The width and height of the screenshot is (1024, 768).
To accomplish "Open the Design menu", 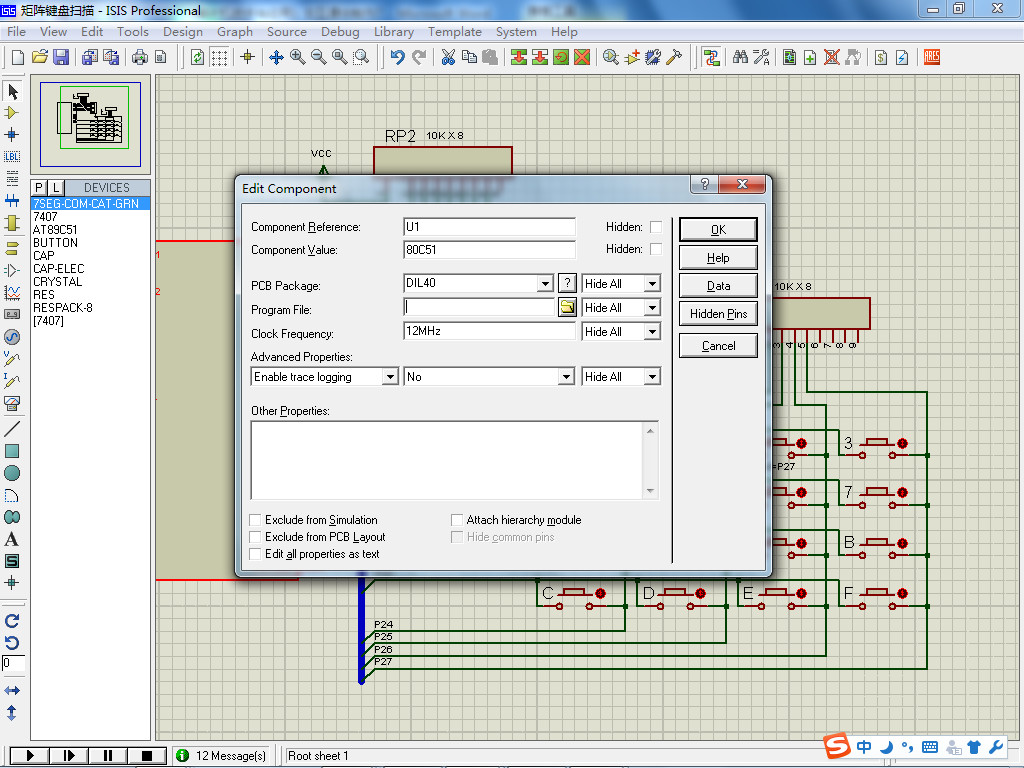I will [183, 31].
